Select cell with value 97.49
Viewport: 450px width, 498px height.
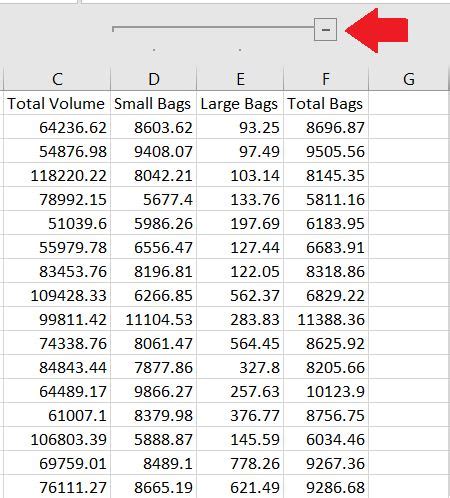pyautogui.click(x=240, y=151)
